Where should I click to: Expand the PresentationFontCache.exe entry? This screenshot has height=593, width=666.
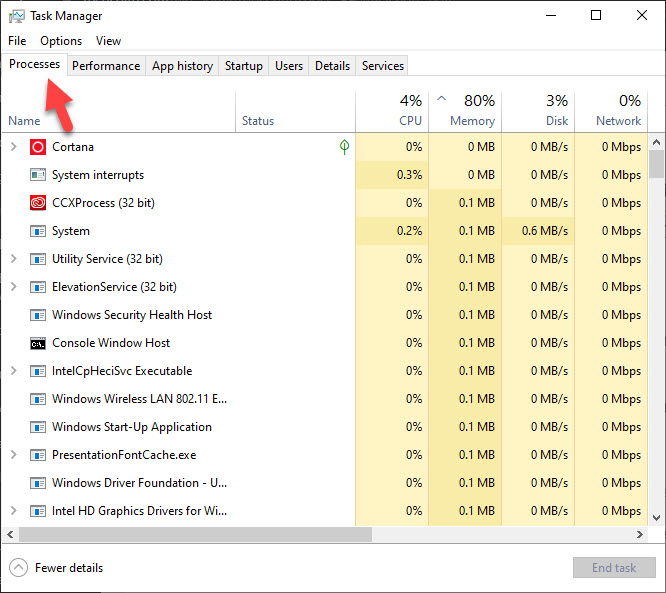[x=13, y=455]
